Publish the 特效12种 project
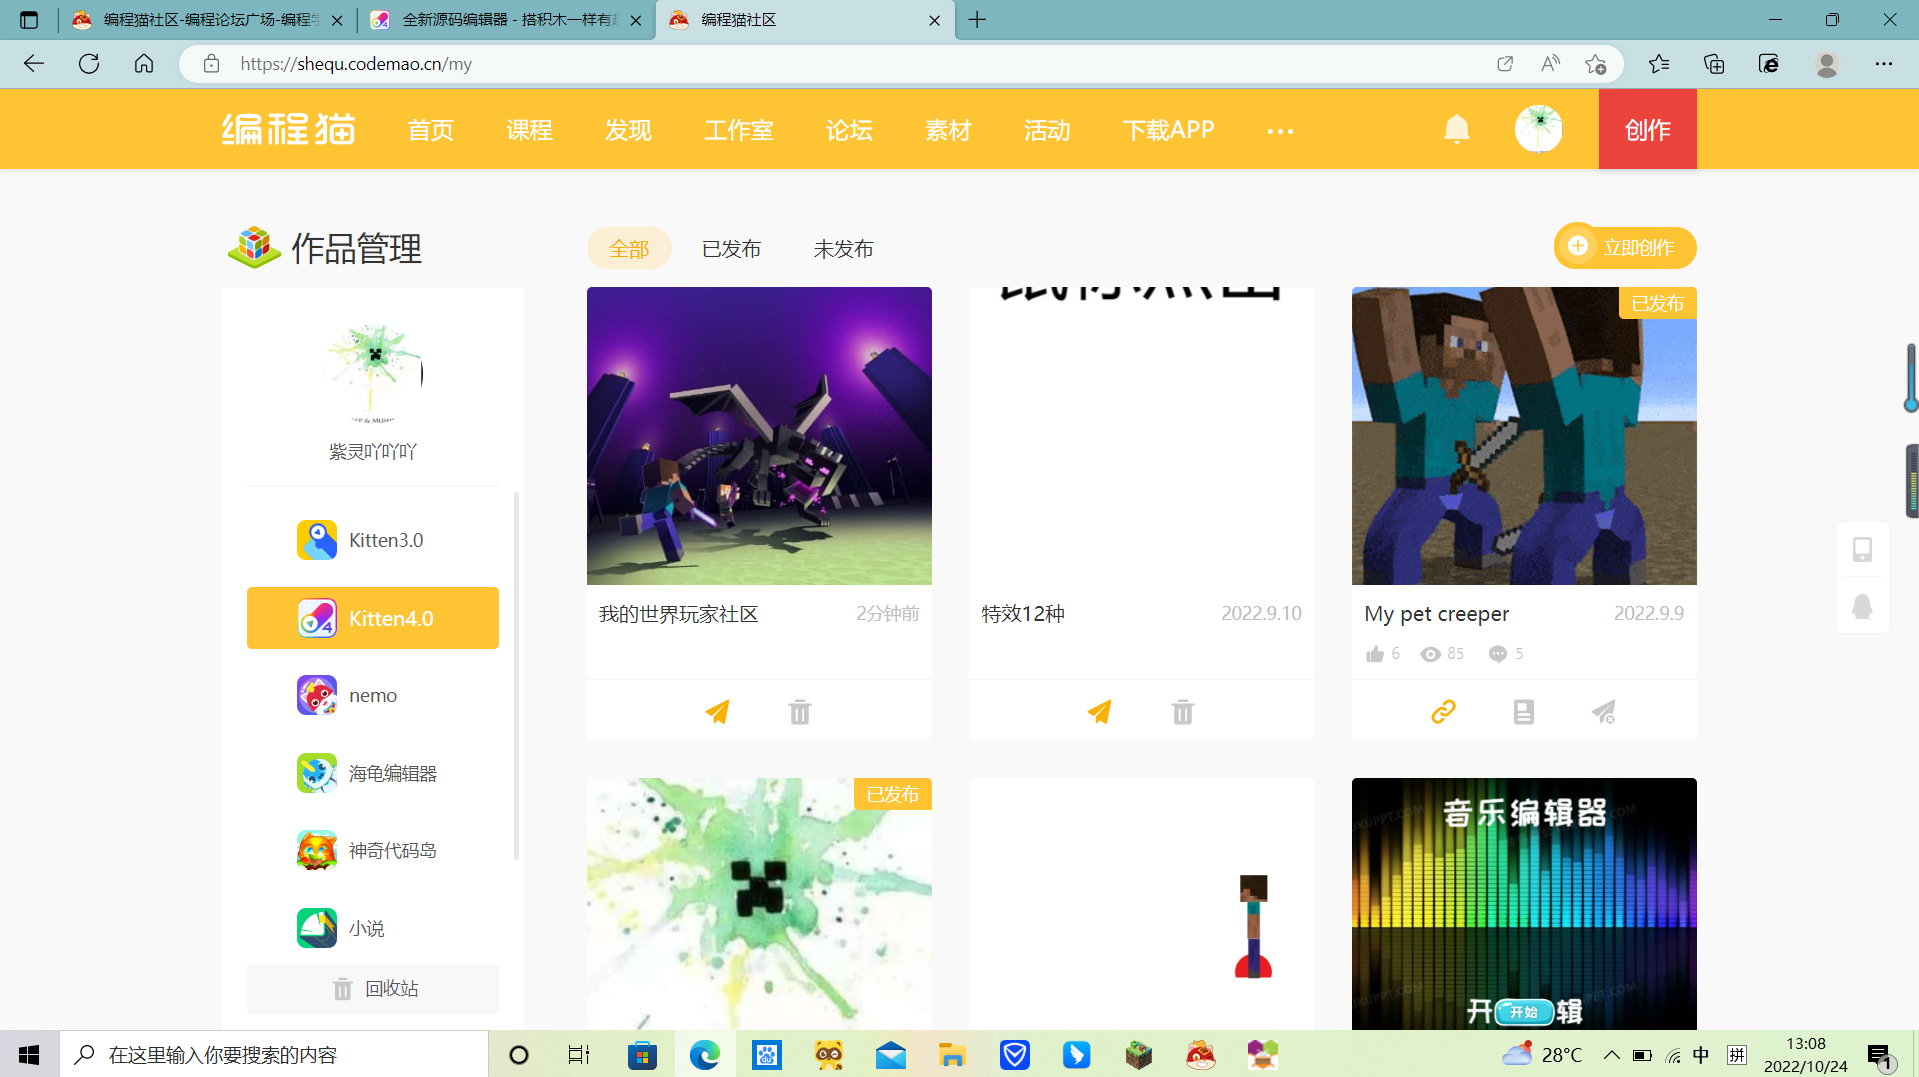Image resolution: width=1919 pixels, height=1077 pixels. click(x=1099, y=712)
